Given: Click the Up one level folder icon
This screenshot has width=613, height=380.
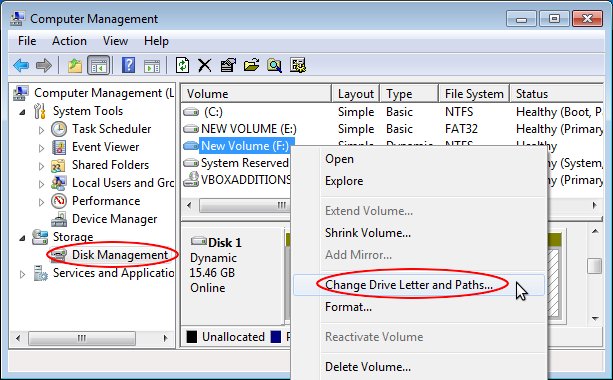Looking at the screenshot, I should 74,65.
